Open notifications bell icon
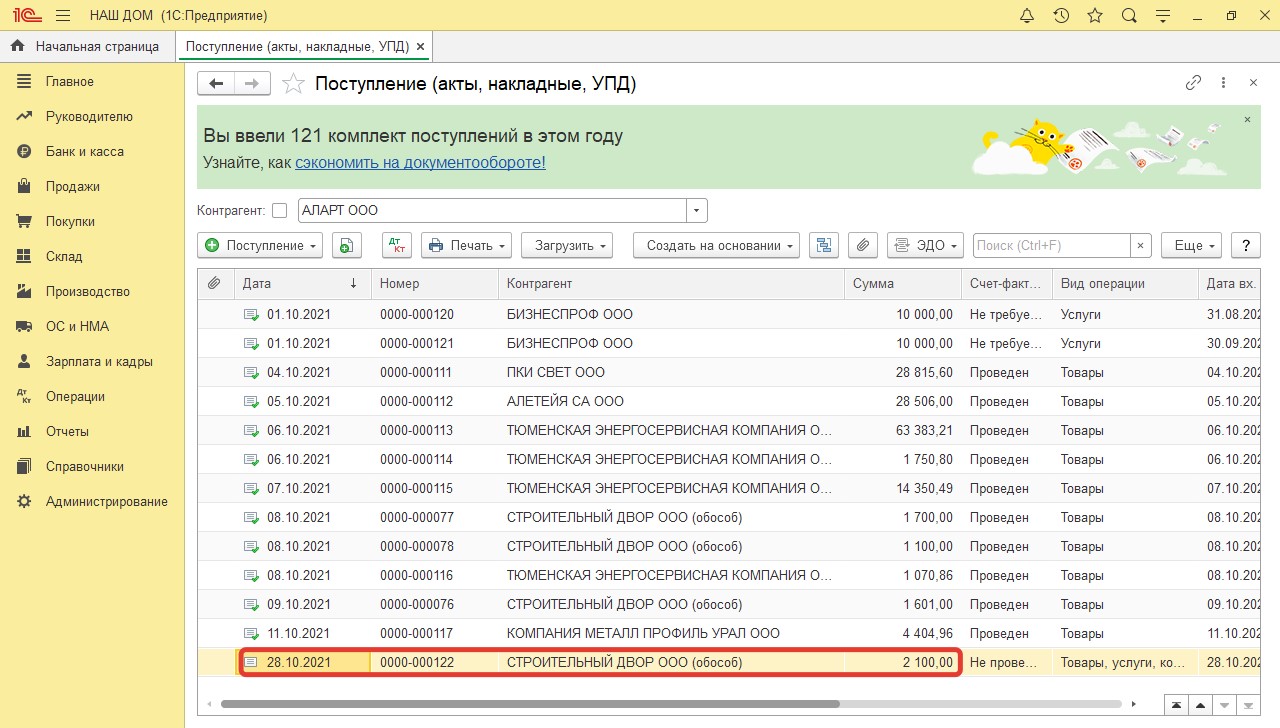This screenshot has width=1280, height=728. 1027,16
